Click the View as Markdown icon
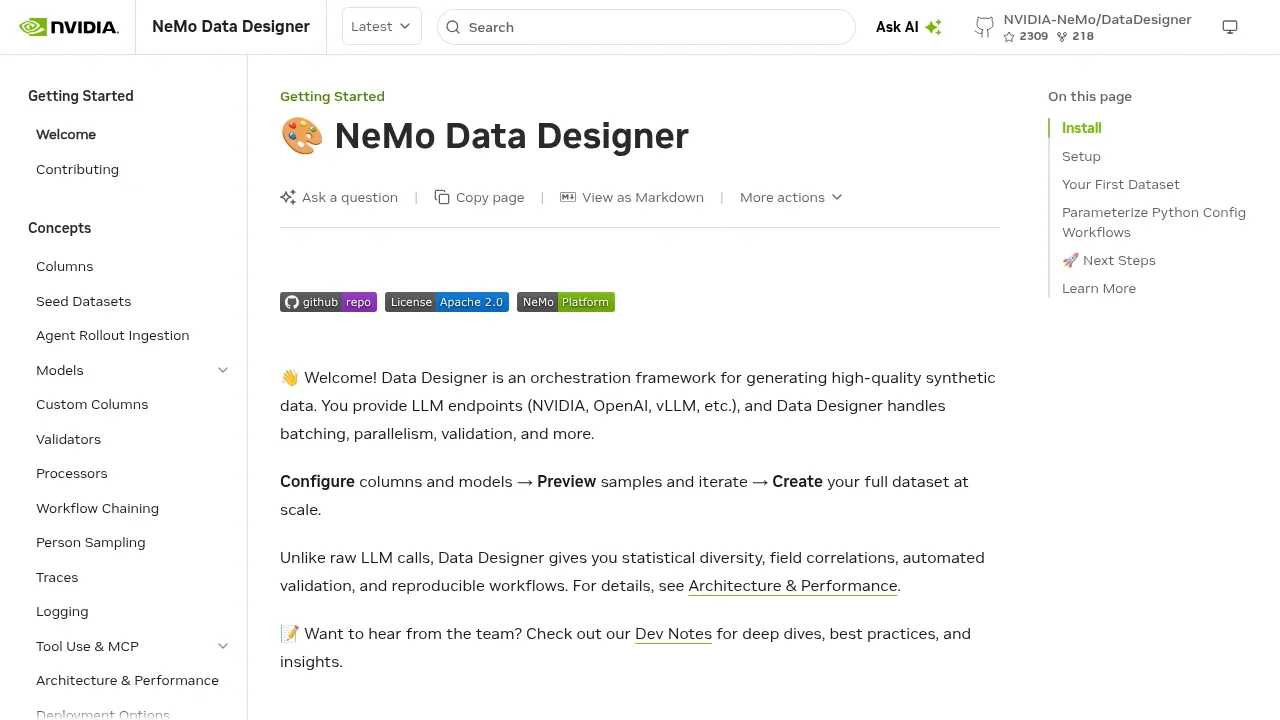The image size is (1280, 720). pyautogui.click(x=568, y=197)
